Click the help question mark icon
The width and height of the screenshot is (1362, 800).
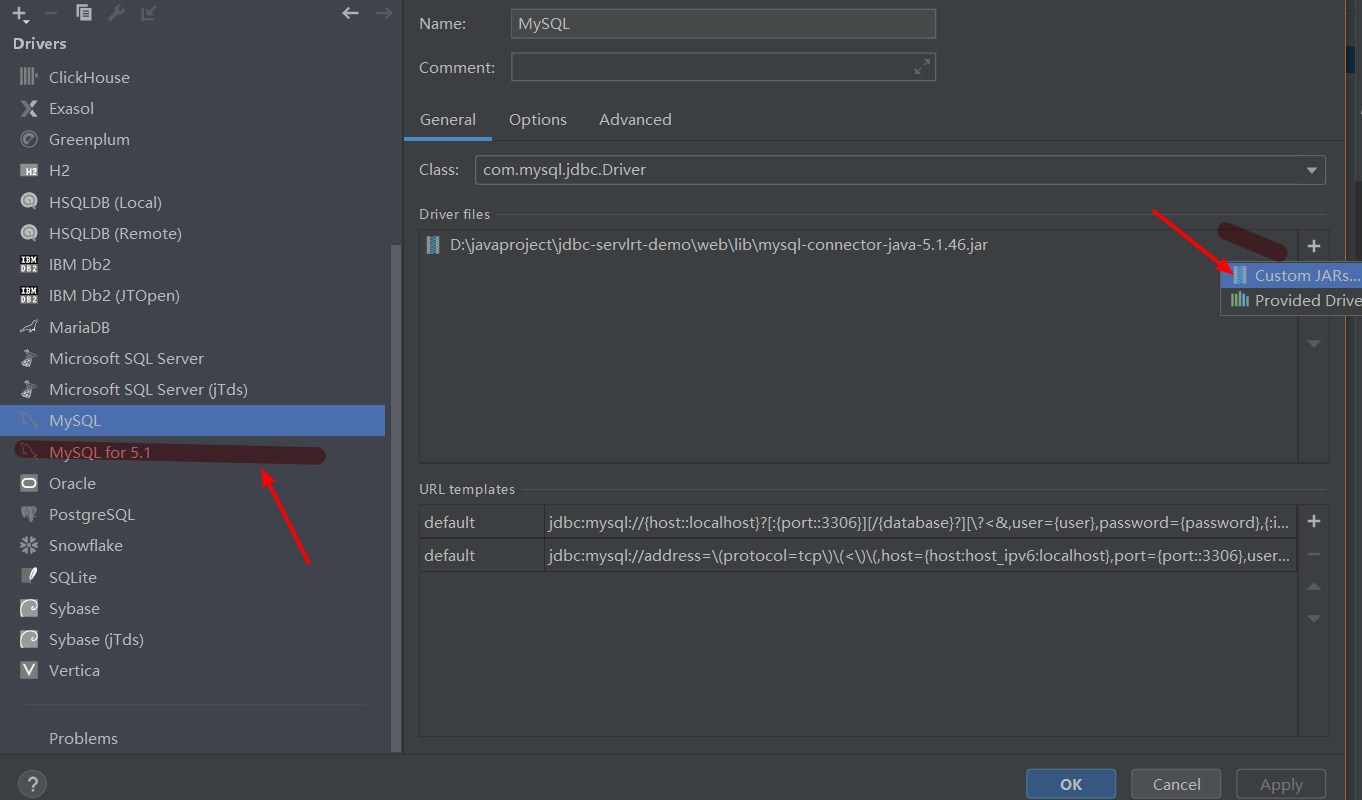point(32,784)
